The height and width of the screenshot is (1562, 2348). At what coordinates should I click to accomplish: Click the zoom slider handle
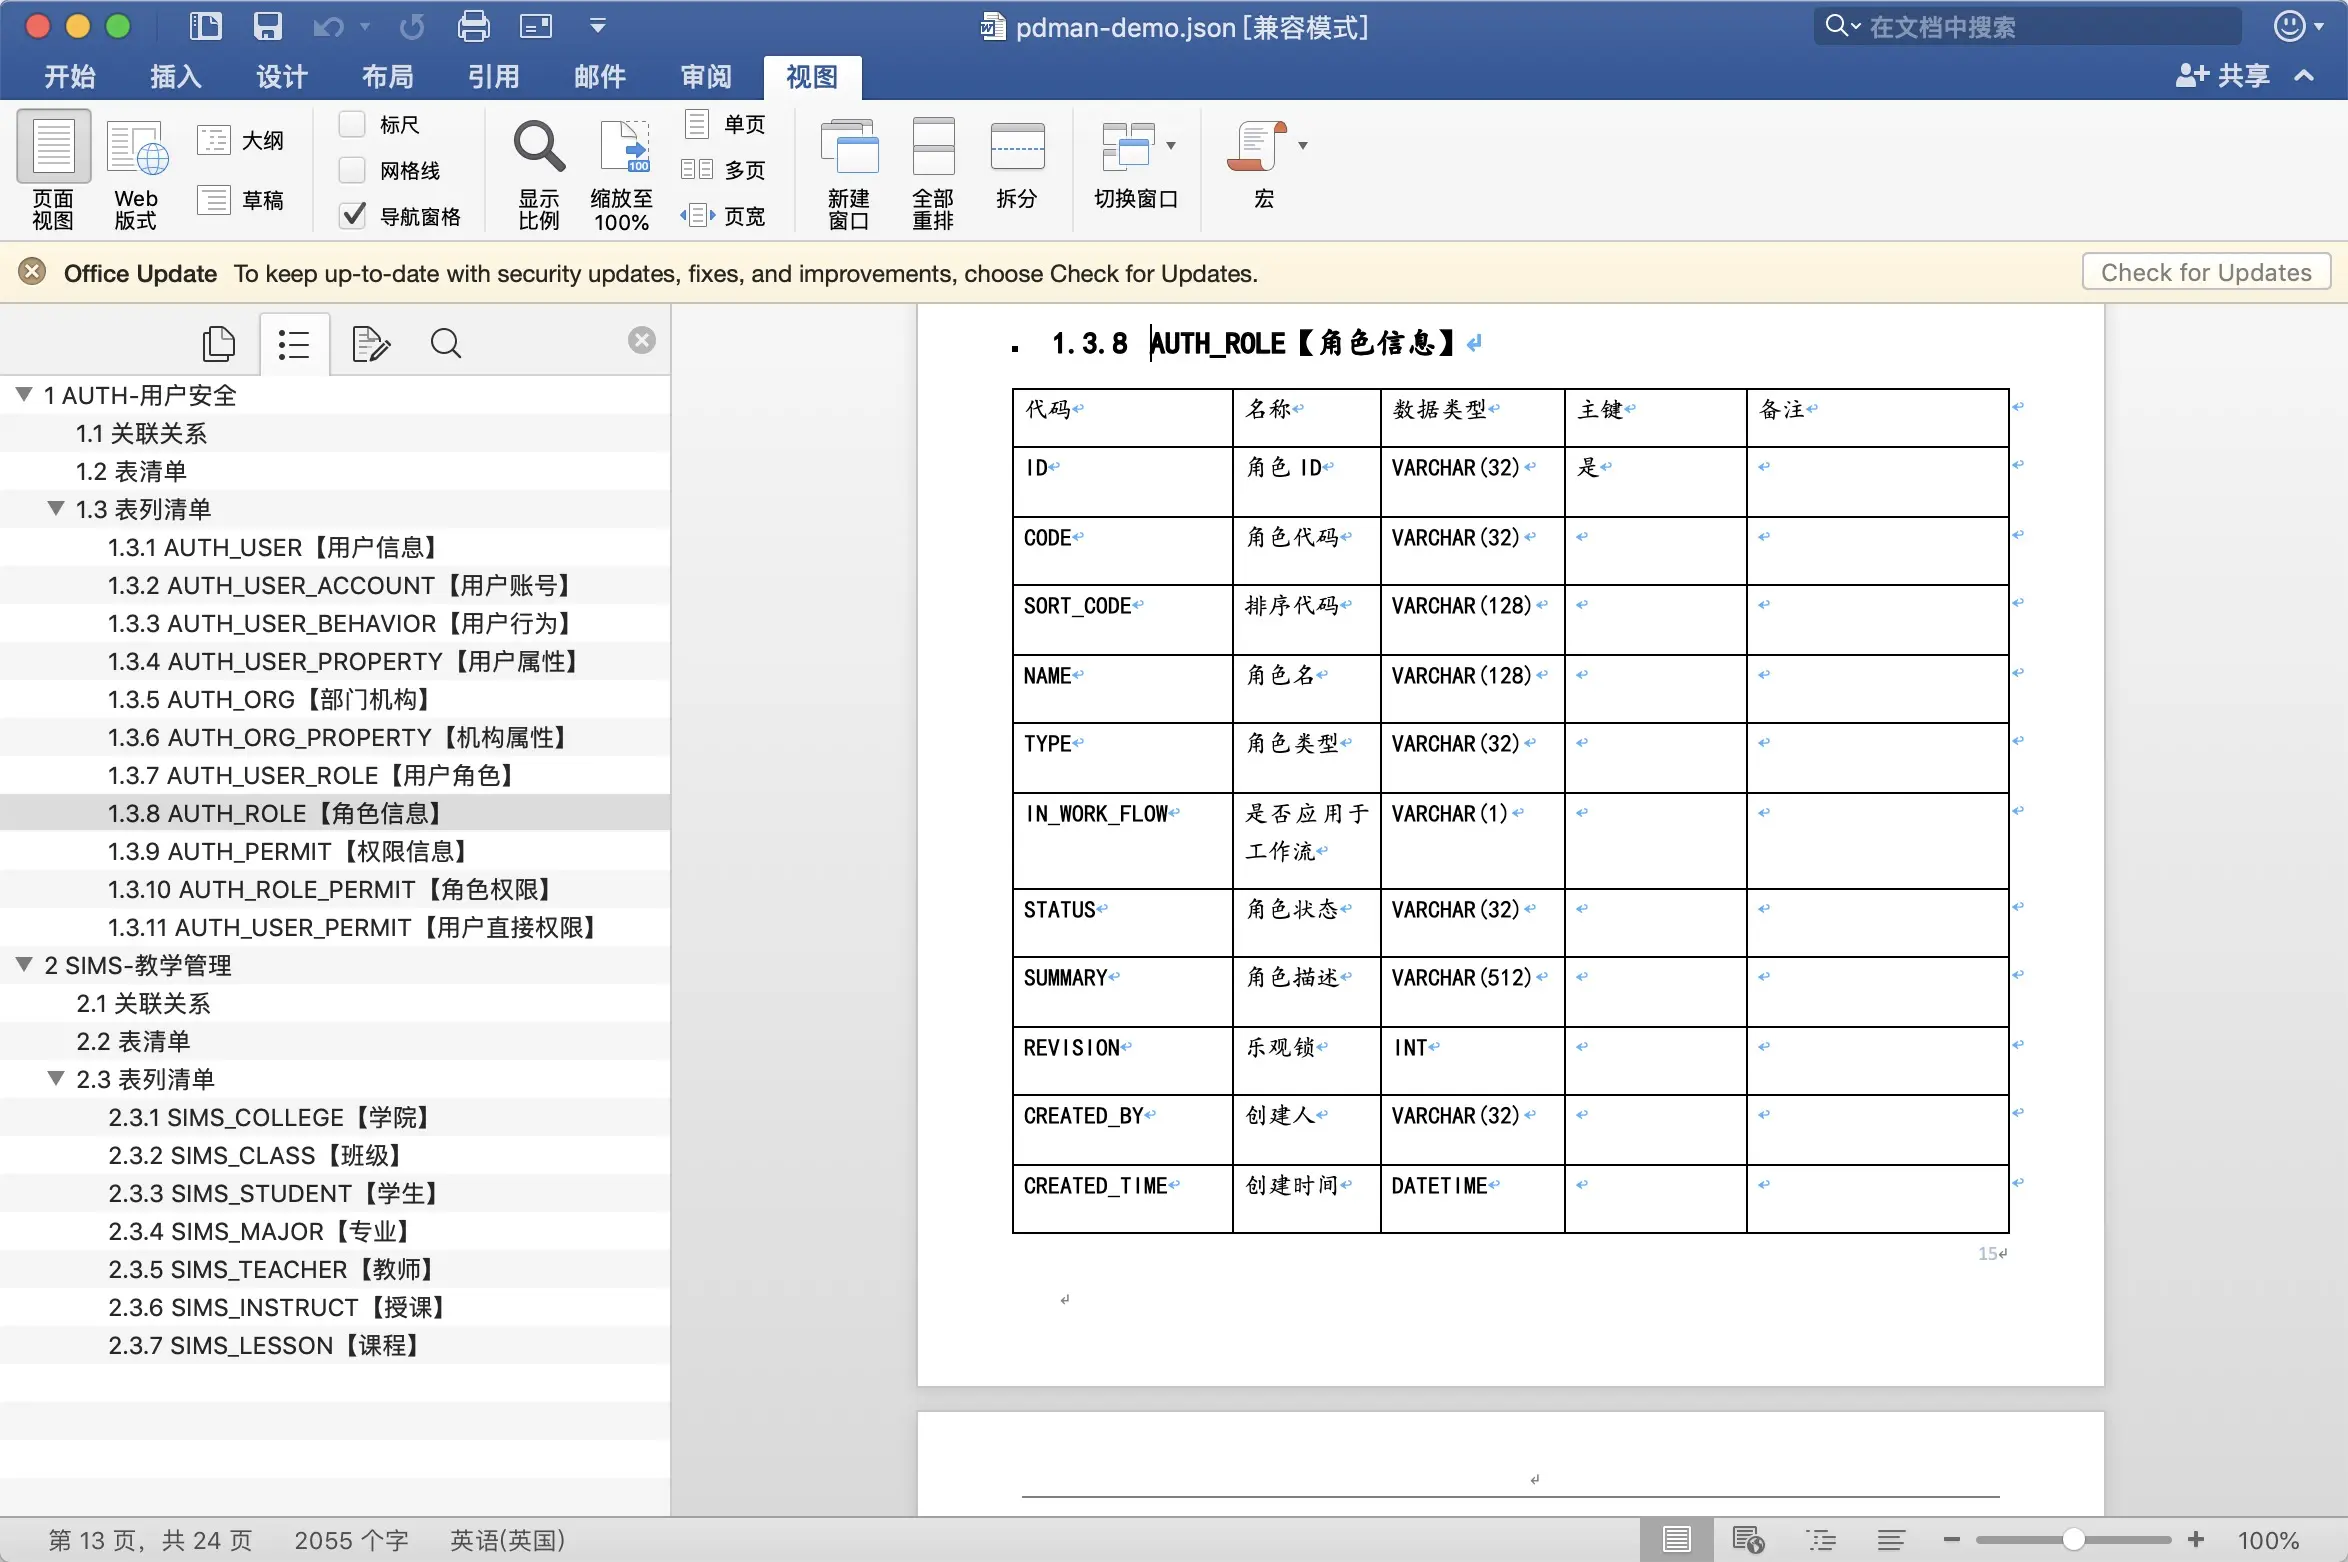(2074, 1540)
